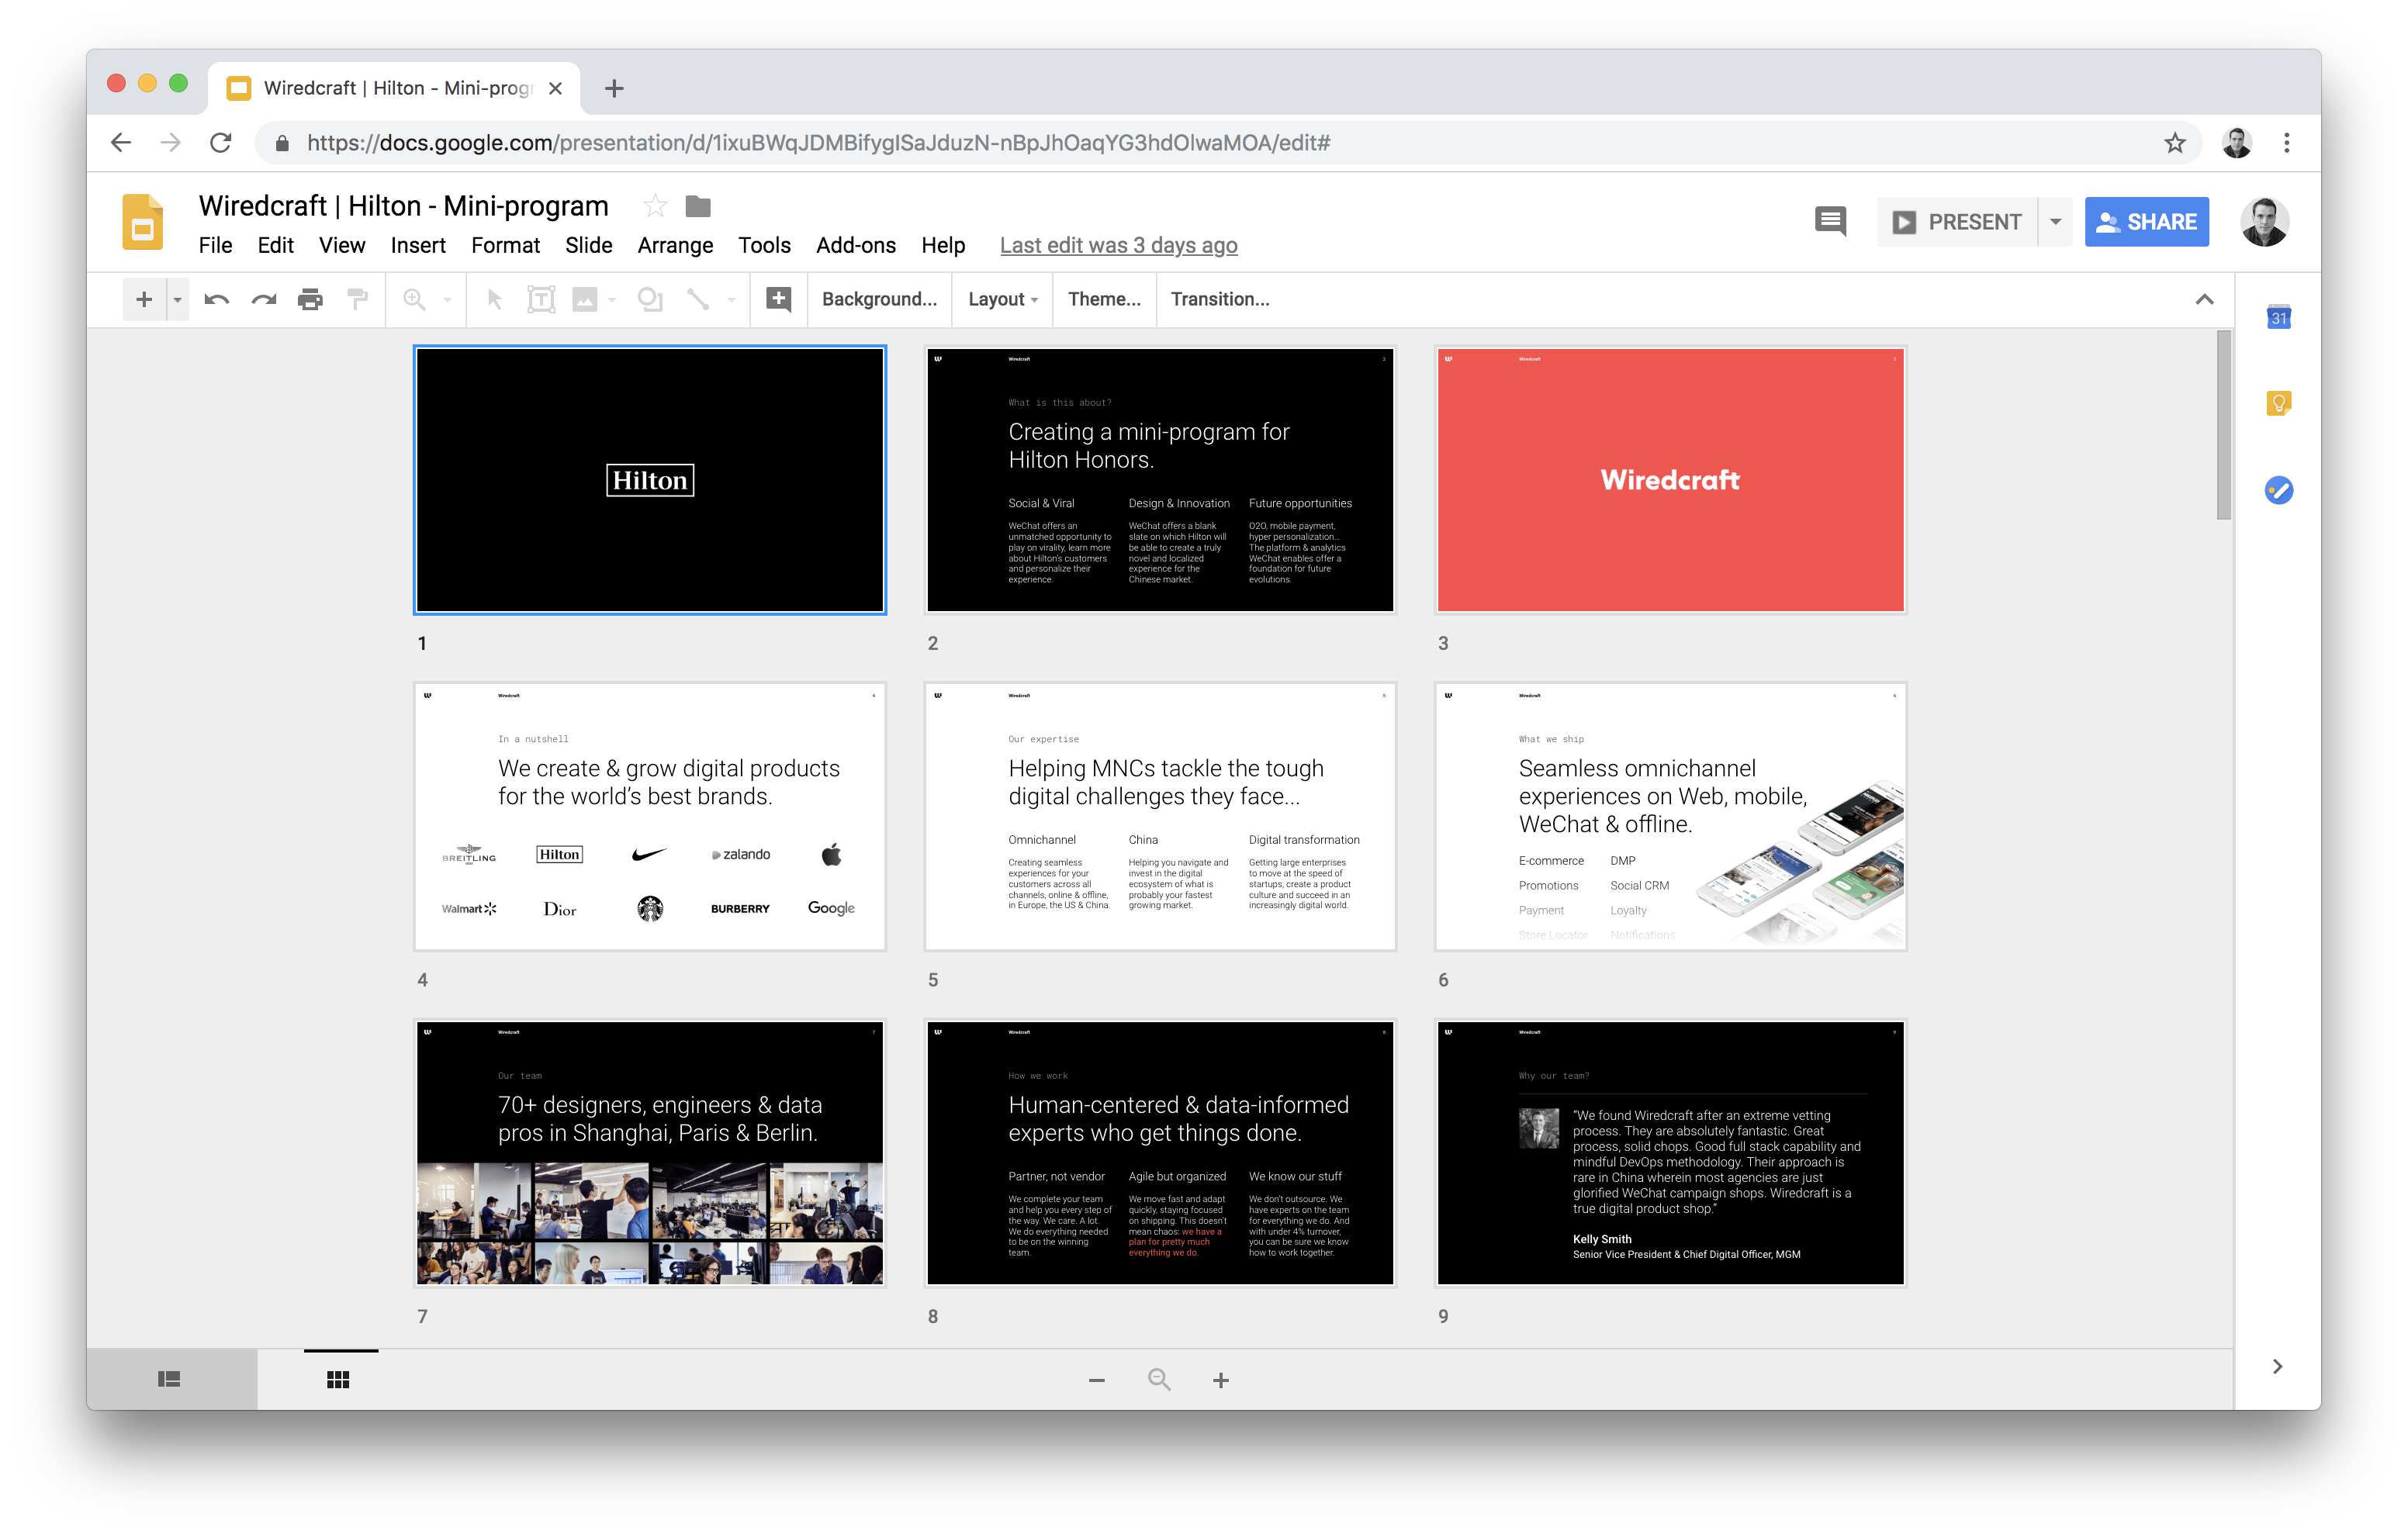Select slide 2 'Creating a mini-program' thumbnail

[1160, 480]
